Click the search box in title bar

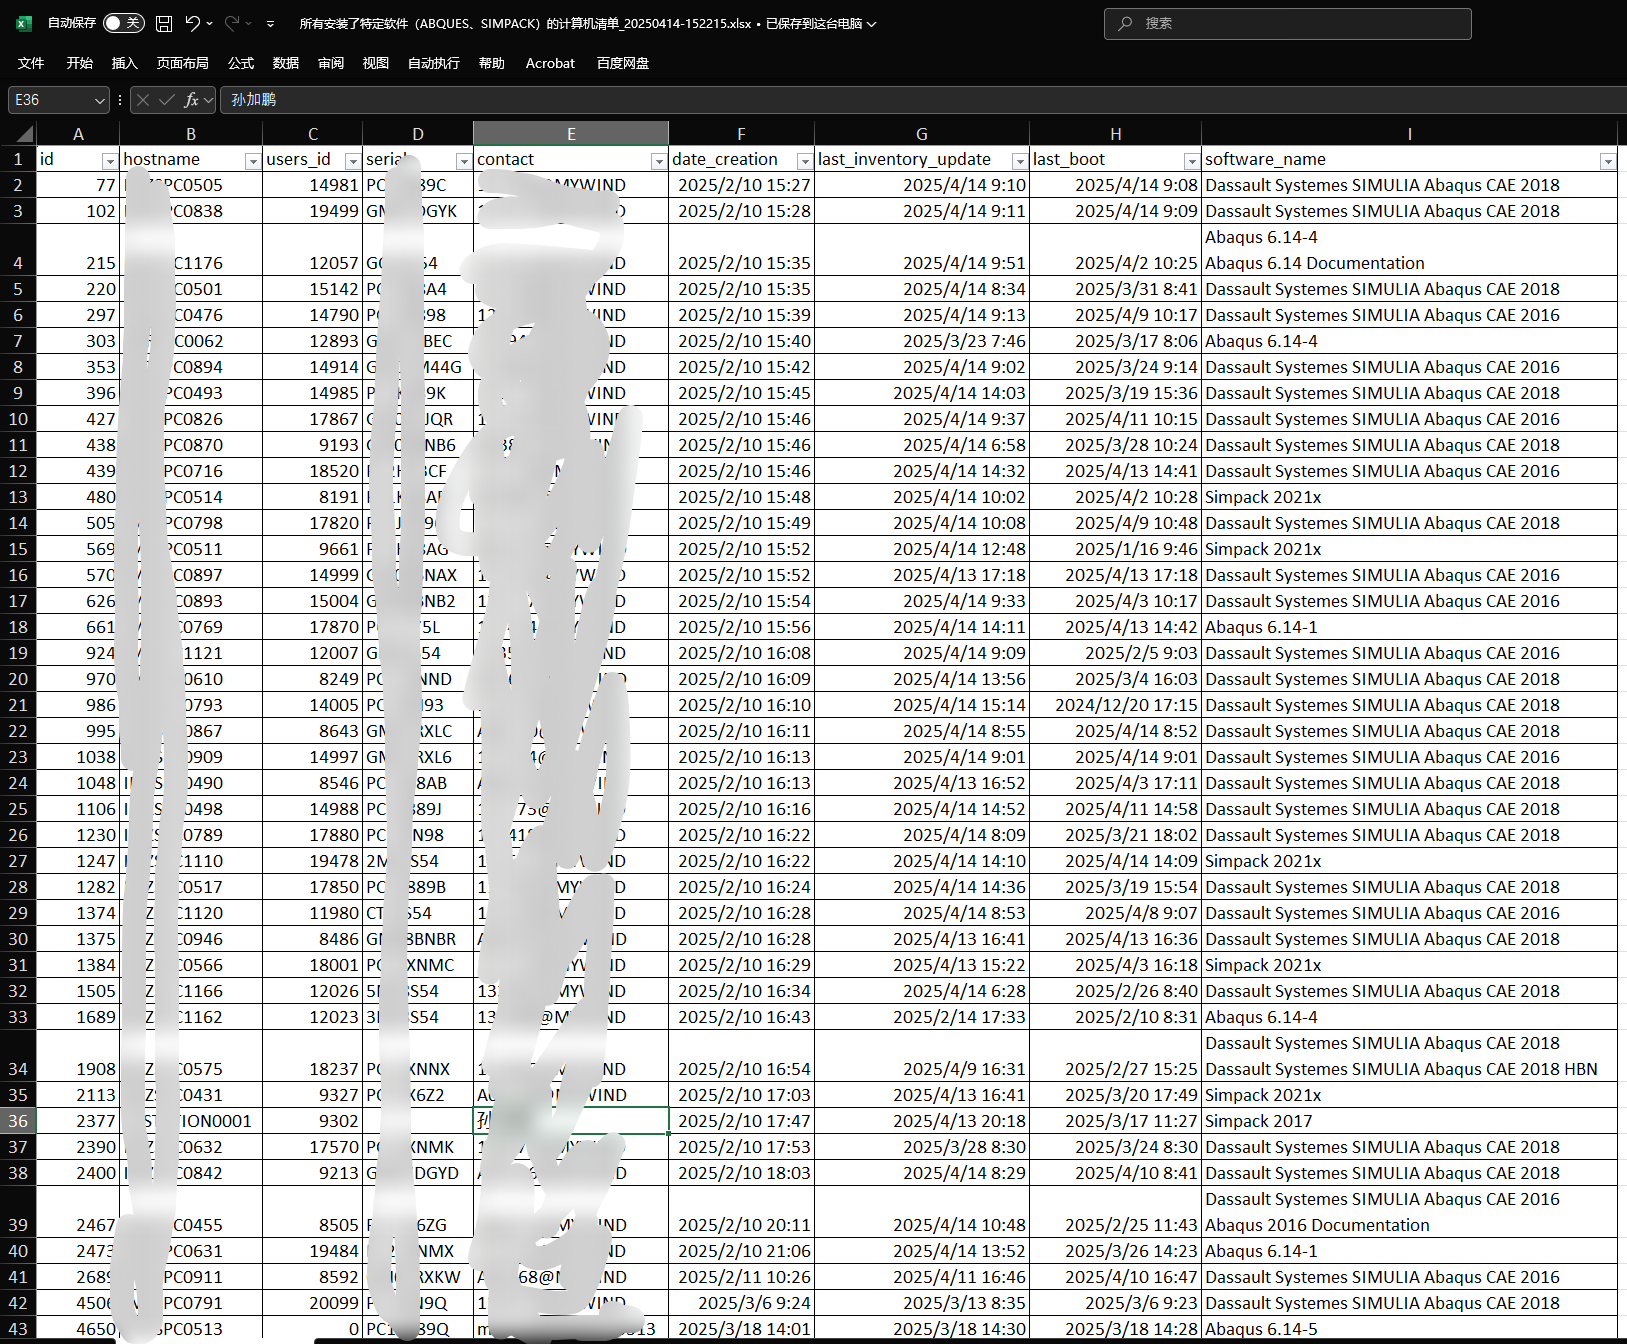point(1287,23)
